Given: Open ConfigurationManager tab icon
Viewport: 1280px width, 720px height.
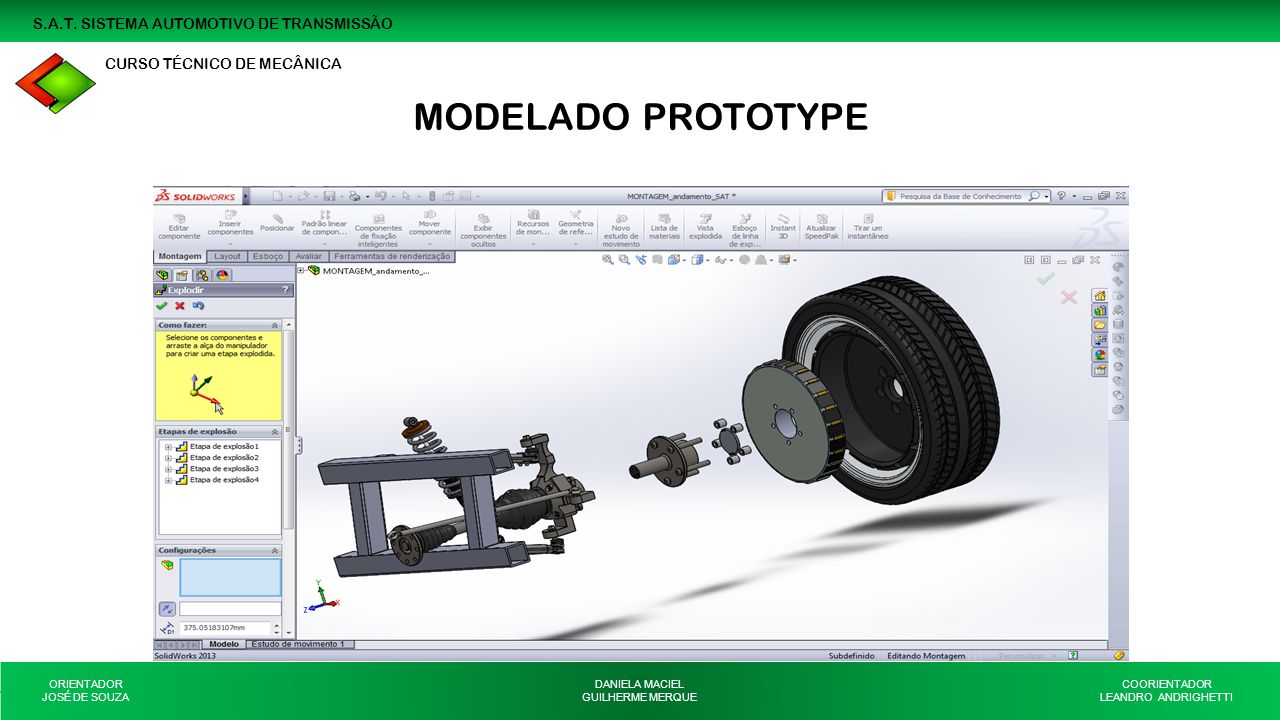Looking at the screenshot, I should [x=202, y=275].
